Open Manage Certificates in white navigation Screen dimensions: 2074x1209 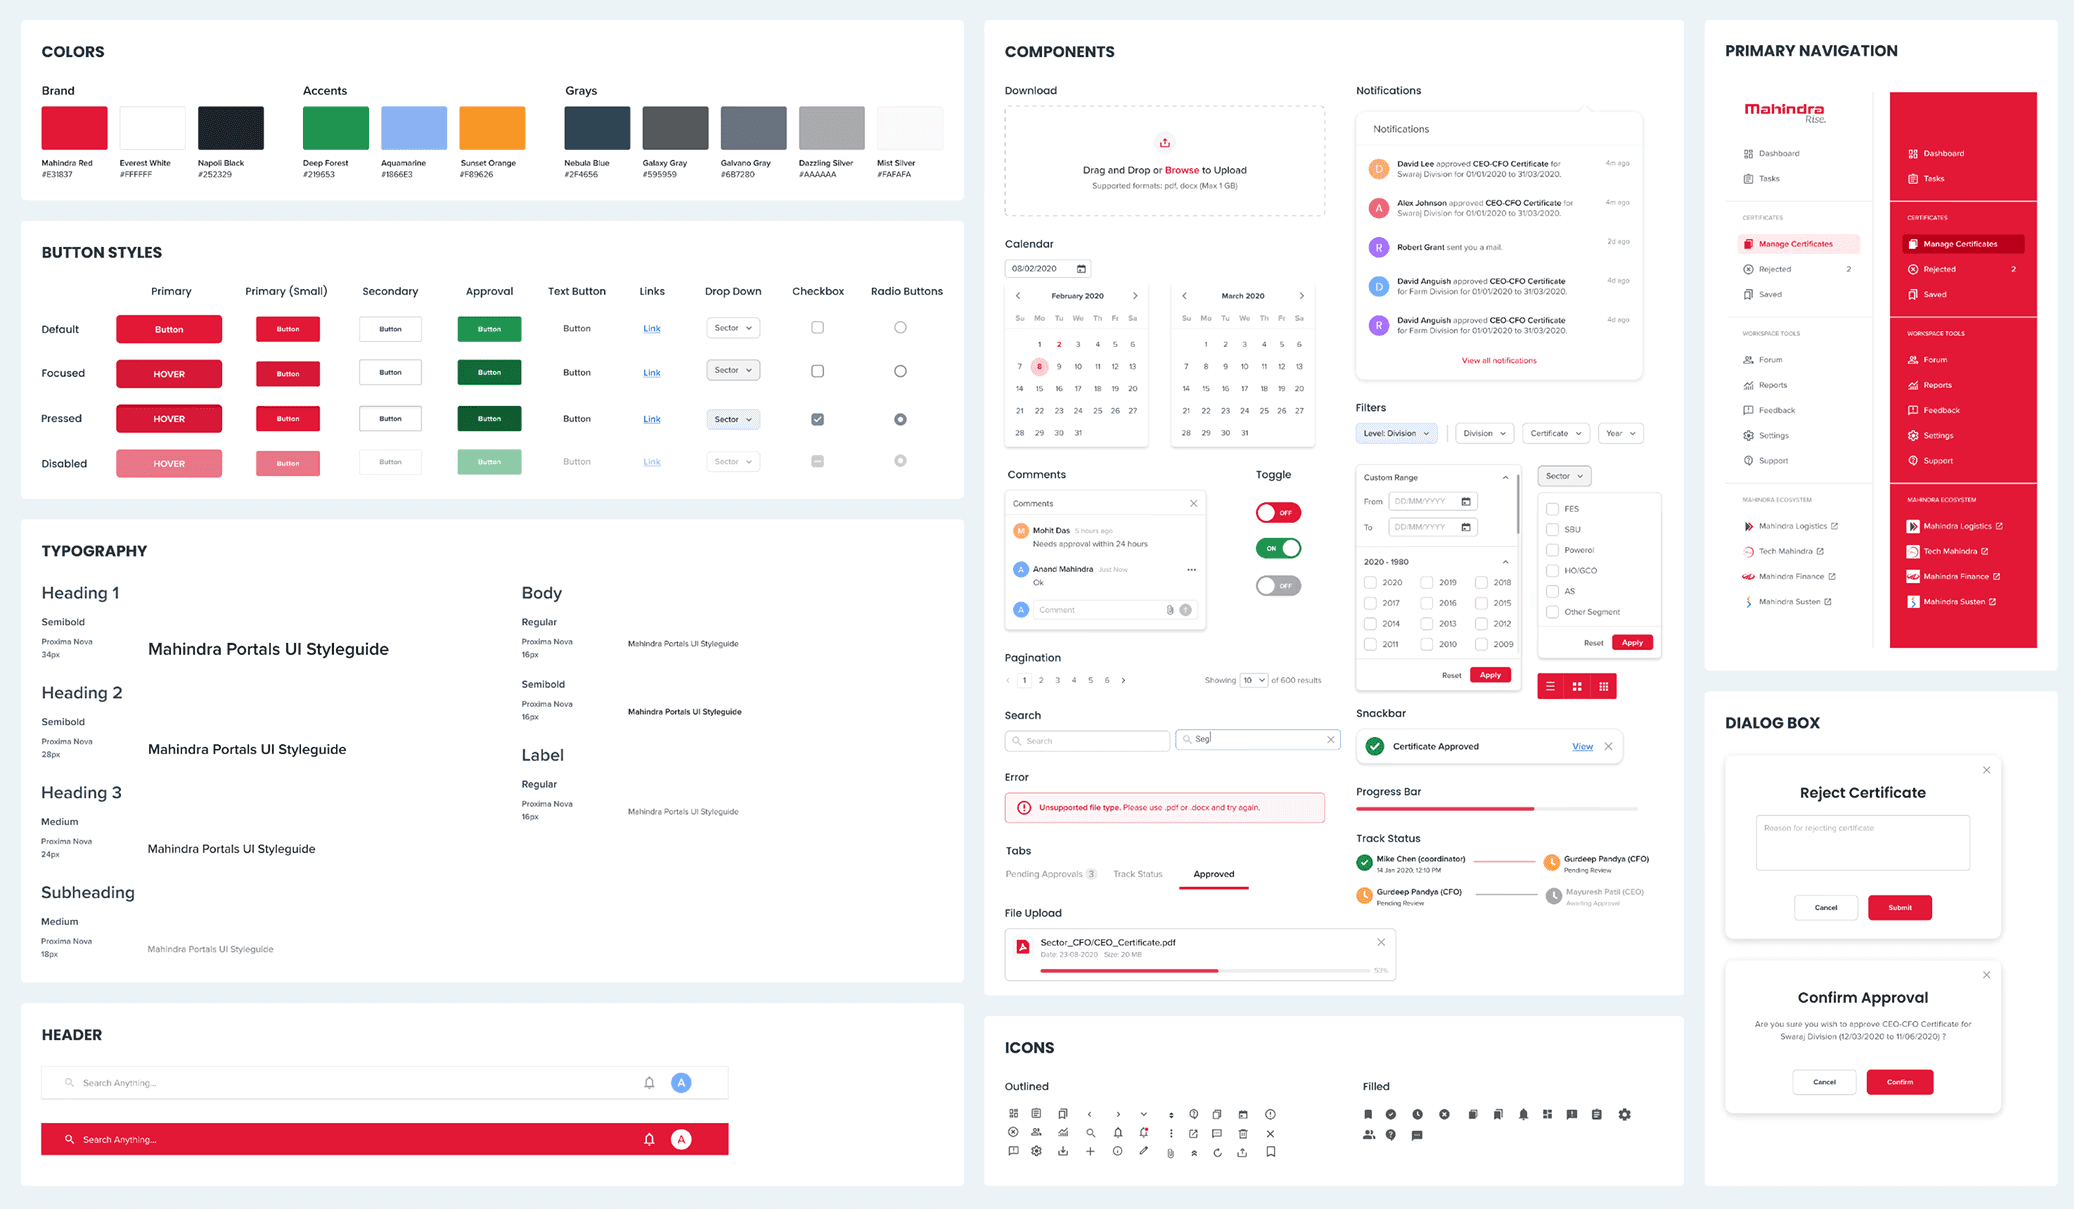(x=1795, y=244)
